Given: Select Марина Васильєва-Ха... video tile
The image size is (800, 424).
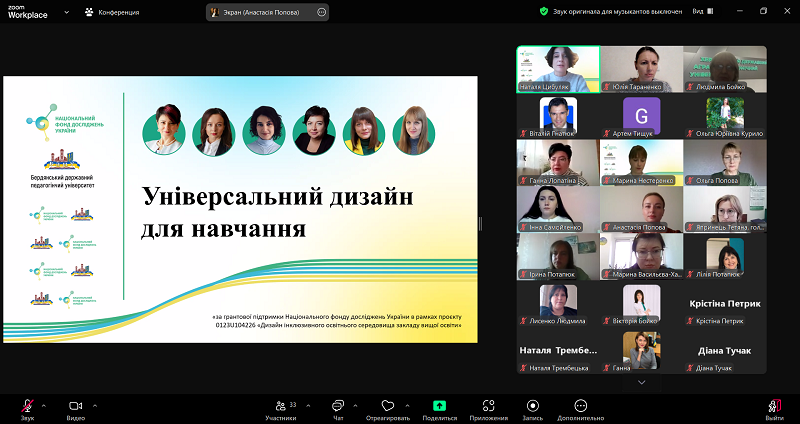Looking at the screenshot, I should (x=641, y=257).
